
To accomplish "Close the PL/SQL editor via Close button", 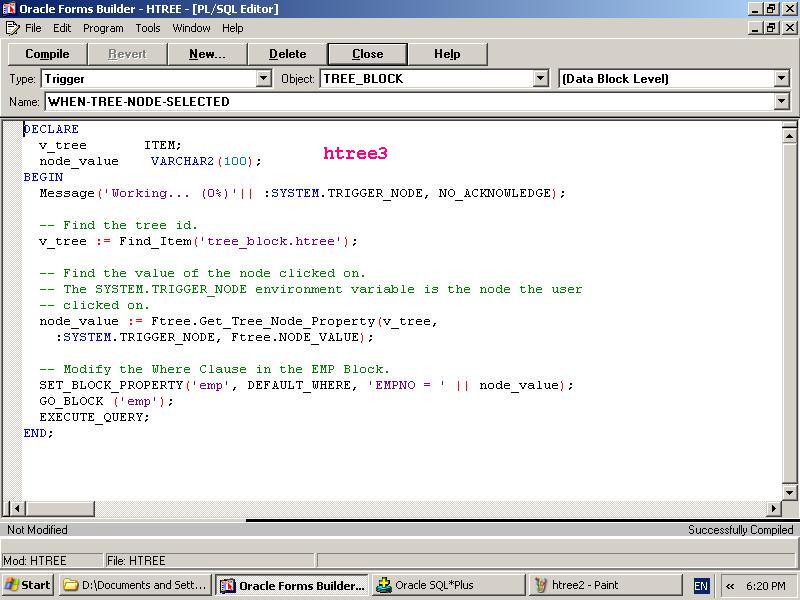I will point(367,54).
